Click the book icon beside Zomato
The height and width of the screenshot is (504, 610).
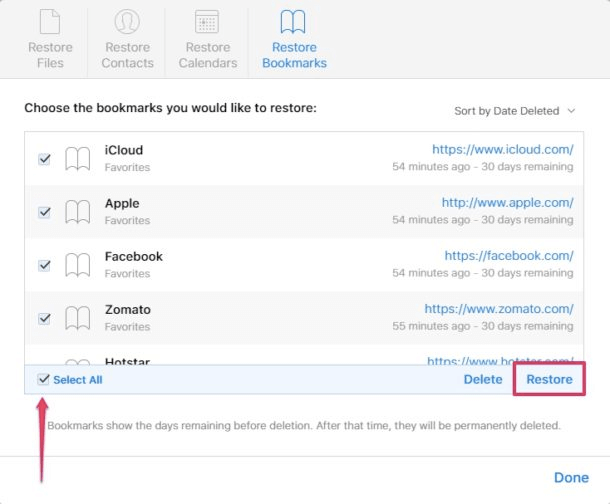77,318
